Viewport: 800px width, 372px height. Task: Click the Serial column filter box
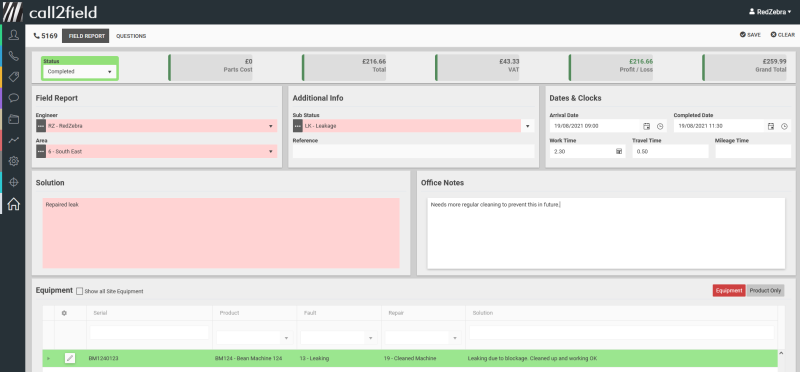(149, 333)
